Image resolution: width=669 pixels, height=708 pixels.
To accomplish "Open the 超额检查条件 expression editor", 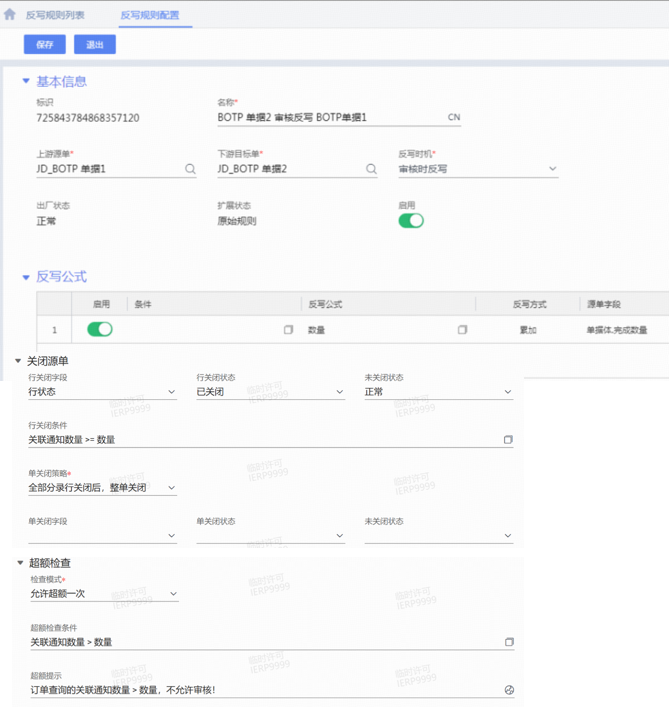I will coord(509,642).
